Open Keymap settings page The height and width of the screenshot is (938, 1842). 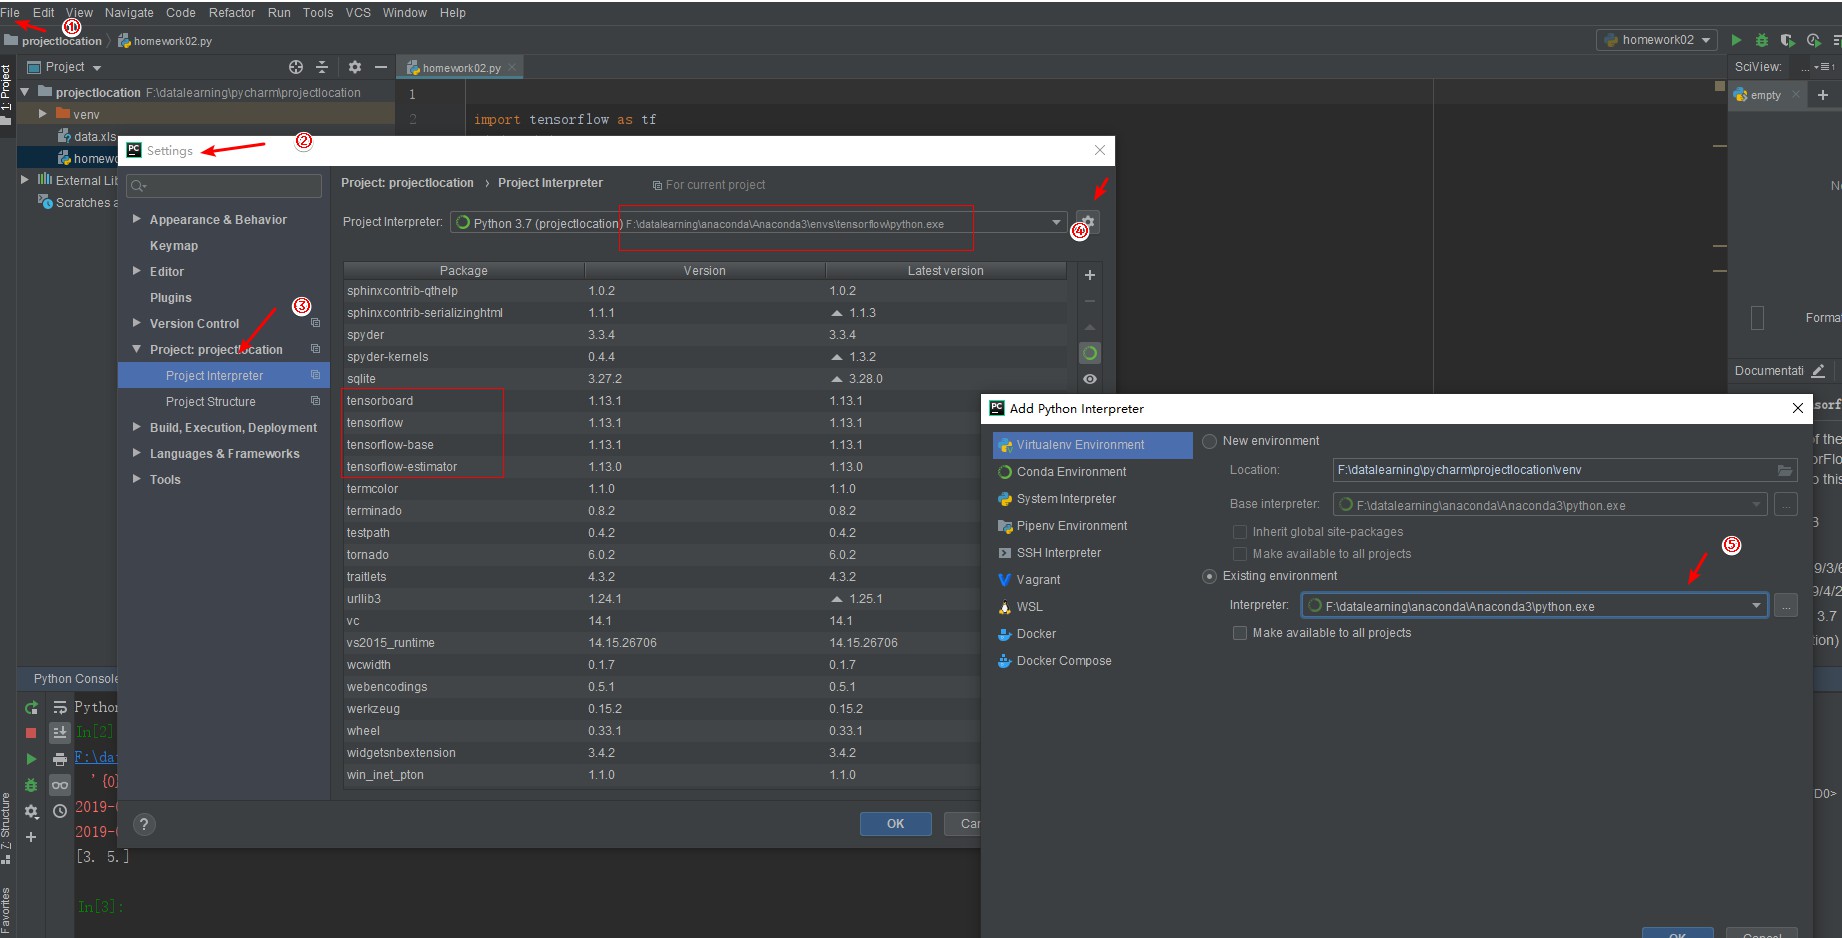pyautogui.click(x=174, y=245)
